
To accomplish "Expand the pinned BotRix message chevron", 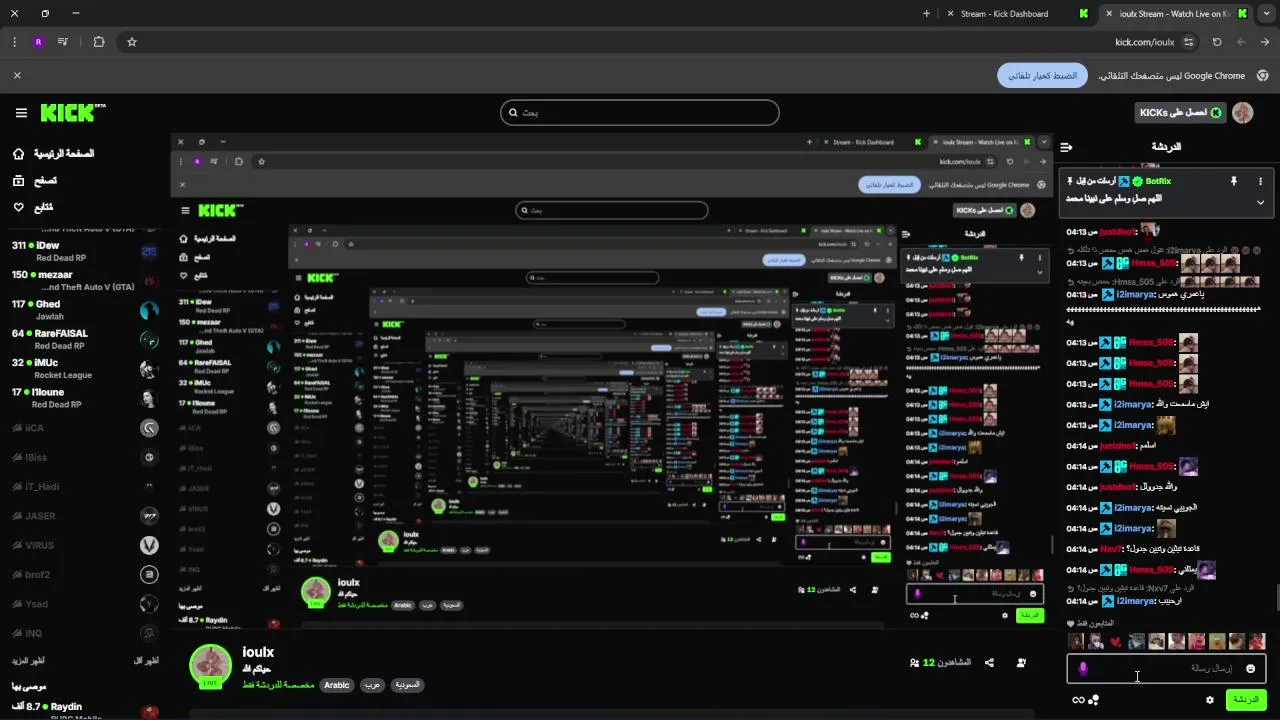I will coord(1260,202).
